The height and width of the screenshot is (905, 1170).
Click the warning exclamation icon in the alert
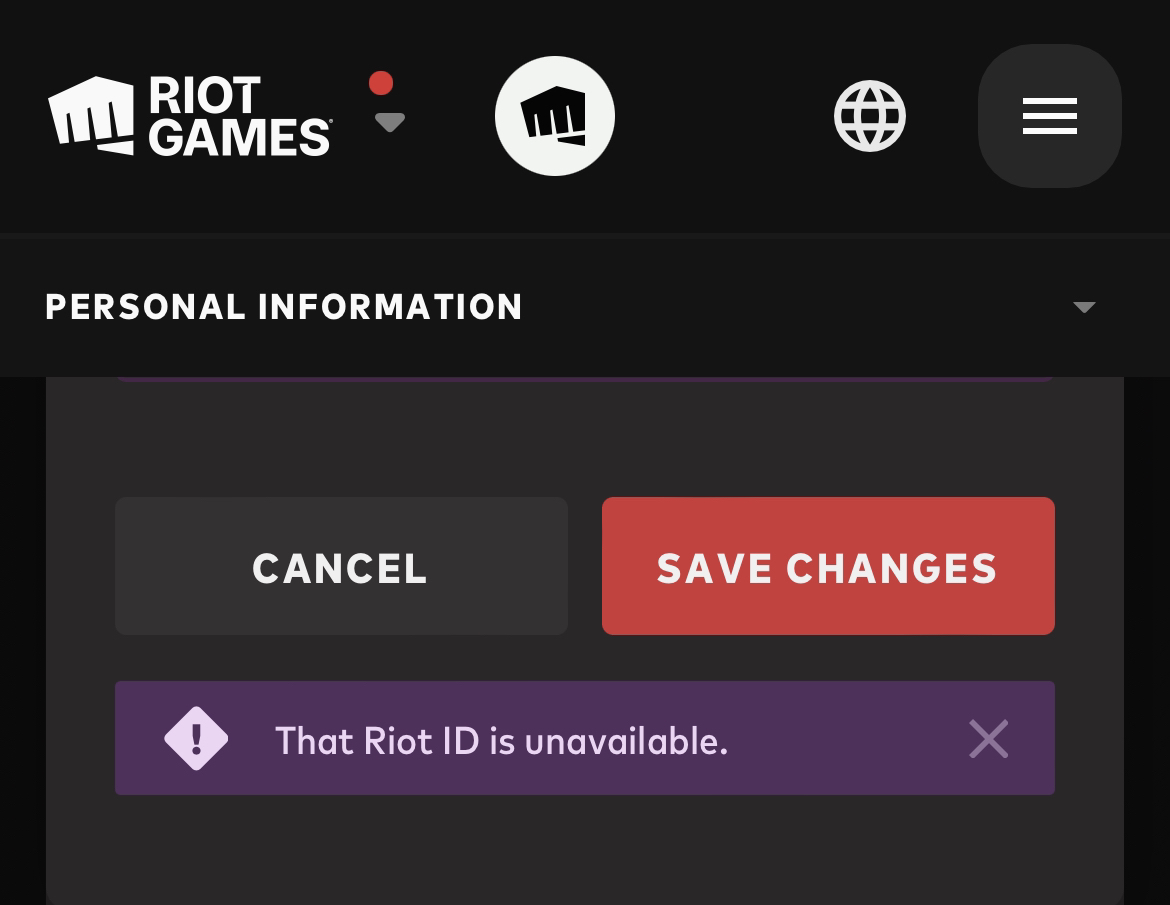pos(196,738)
